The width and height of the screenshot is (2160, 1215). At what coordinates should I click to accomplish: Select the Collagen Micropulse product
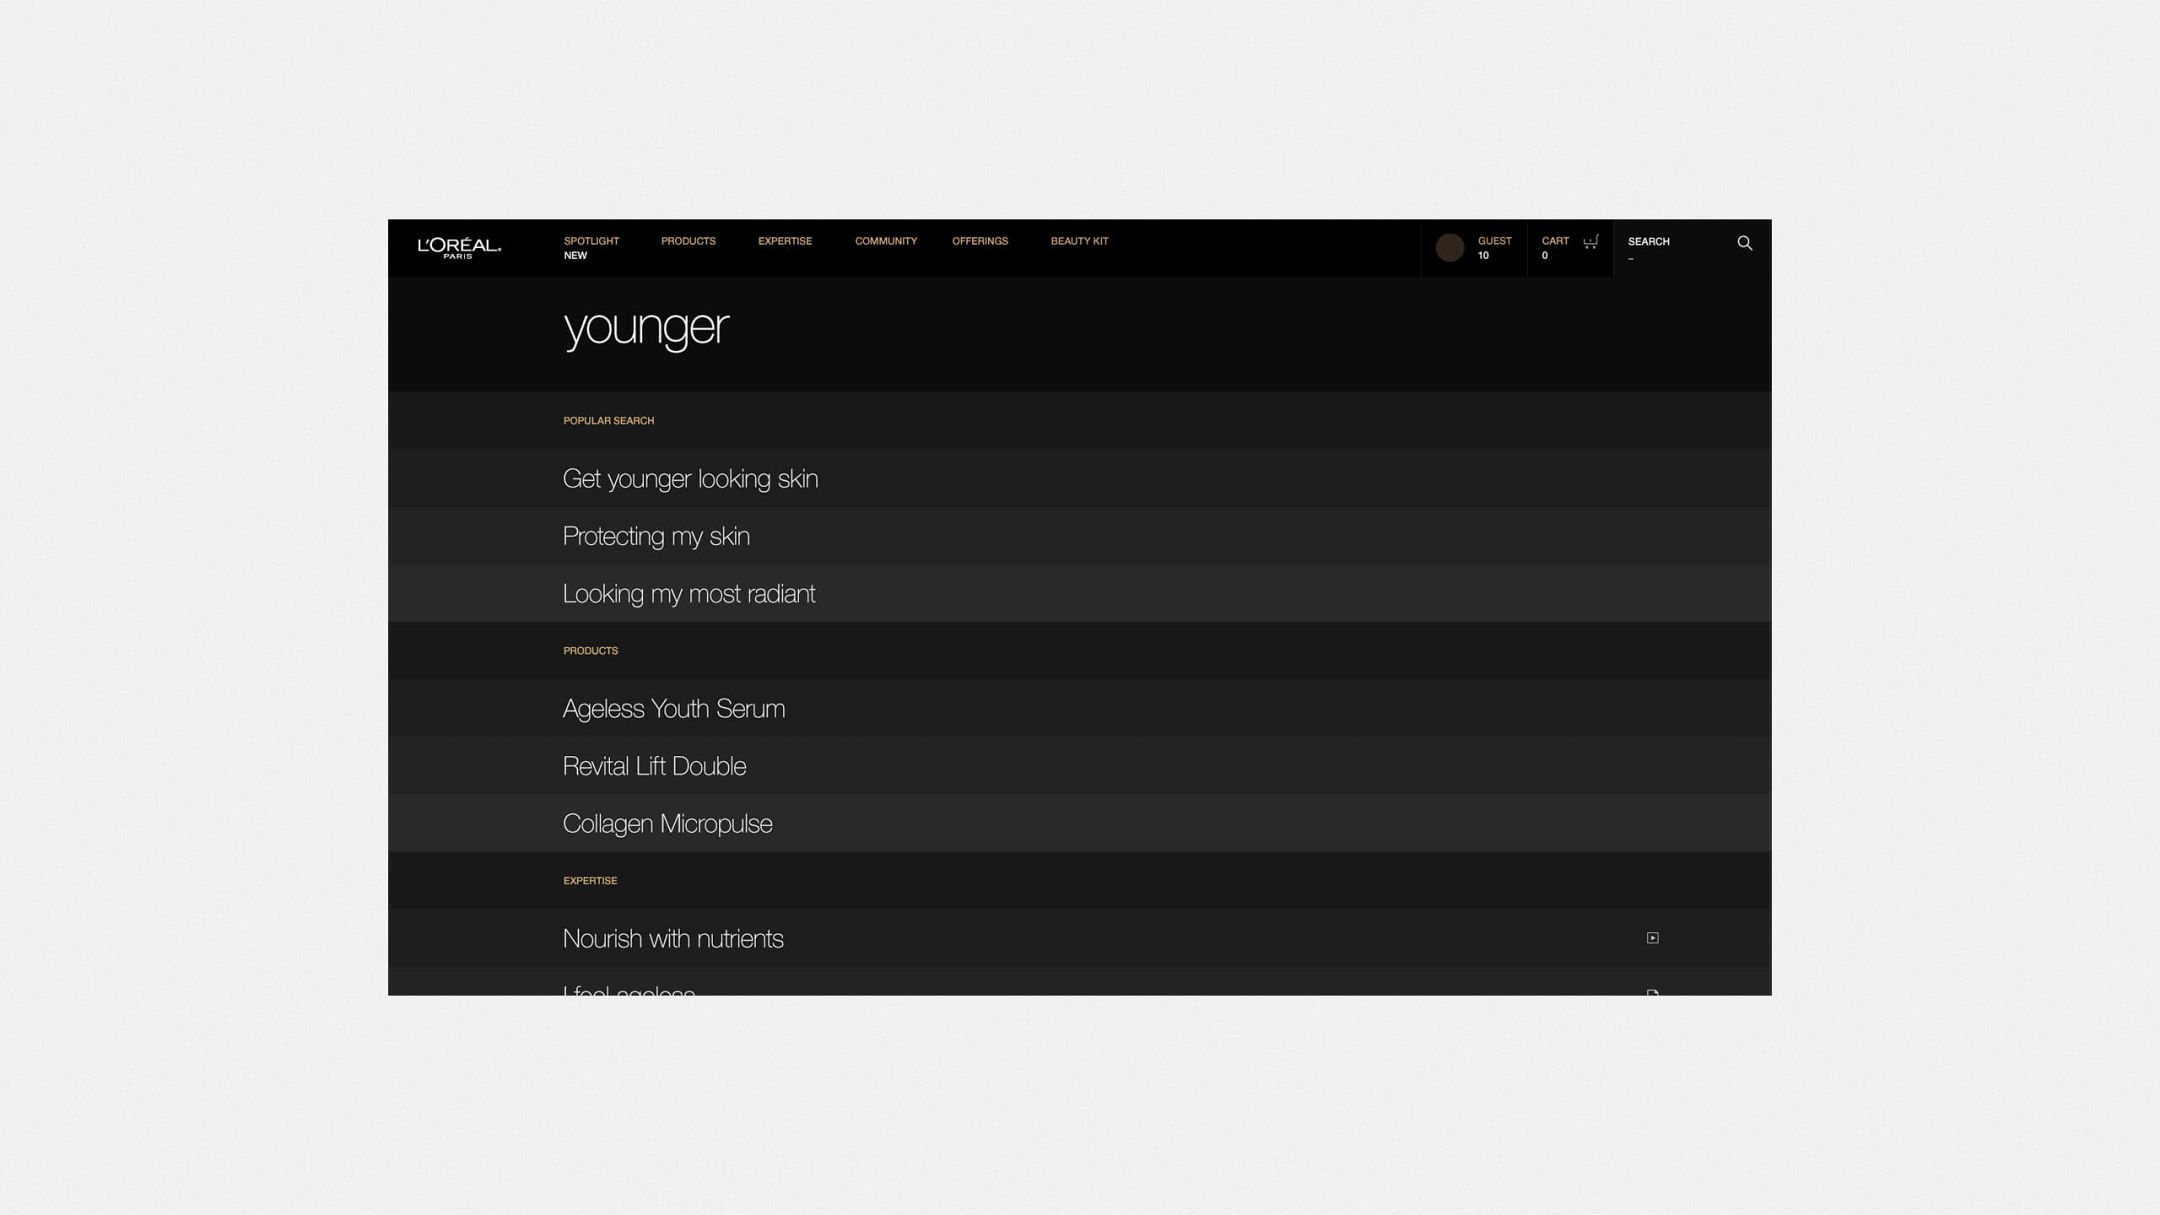point(1079,824)
